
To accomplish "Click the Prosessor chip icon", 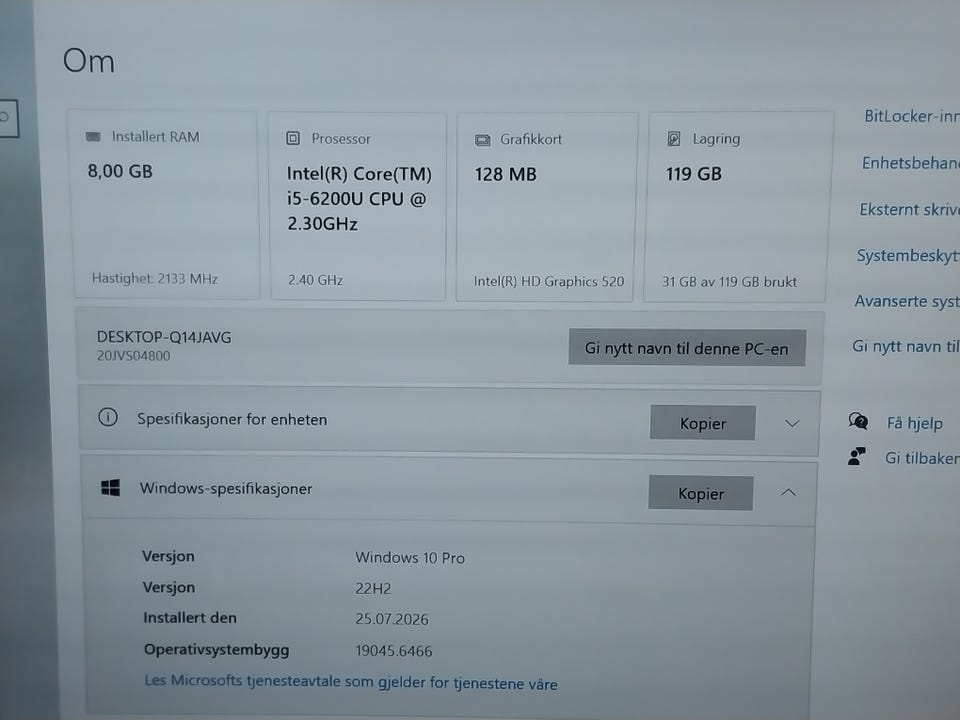I will 293,138.
